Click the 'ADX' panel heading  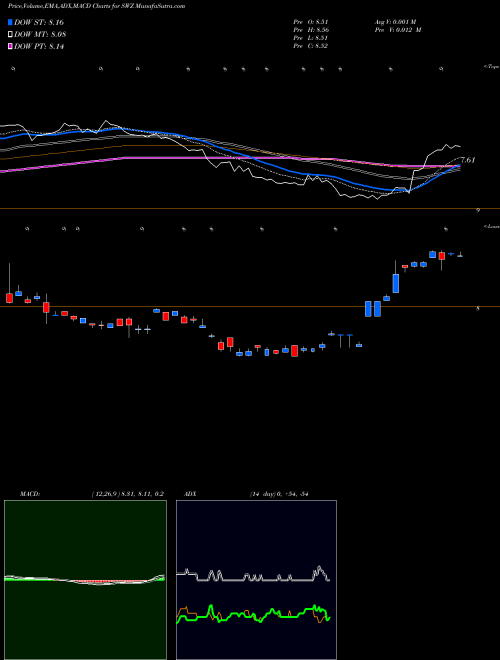191,494
